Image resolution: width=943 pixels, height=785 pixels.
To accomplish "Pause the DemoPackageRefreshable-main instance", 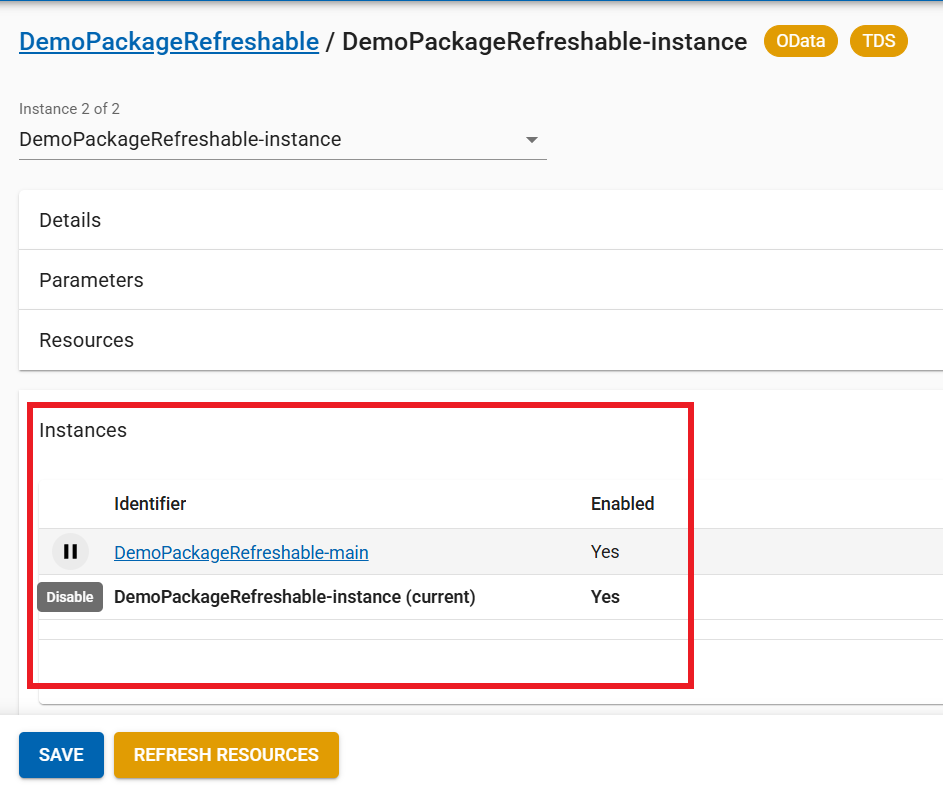I will (70, 551).
